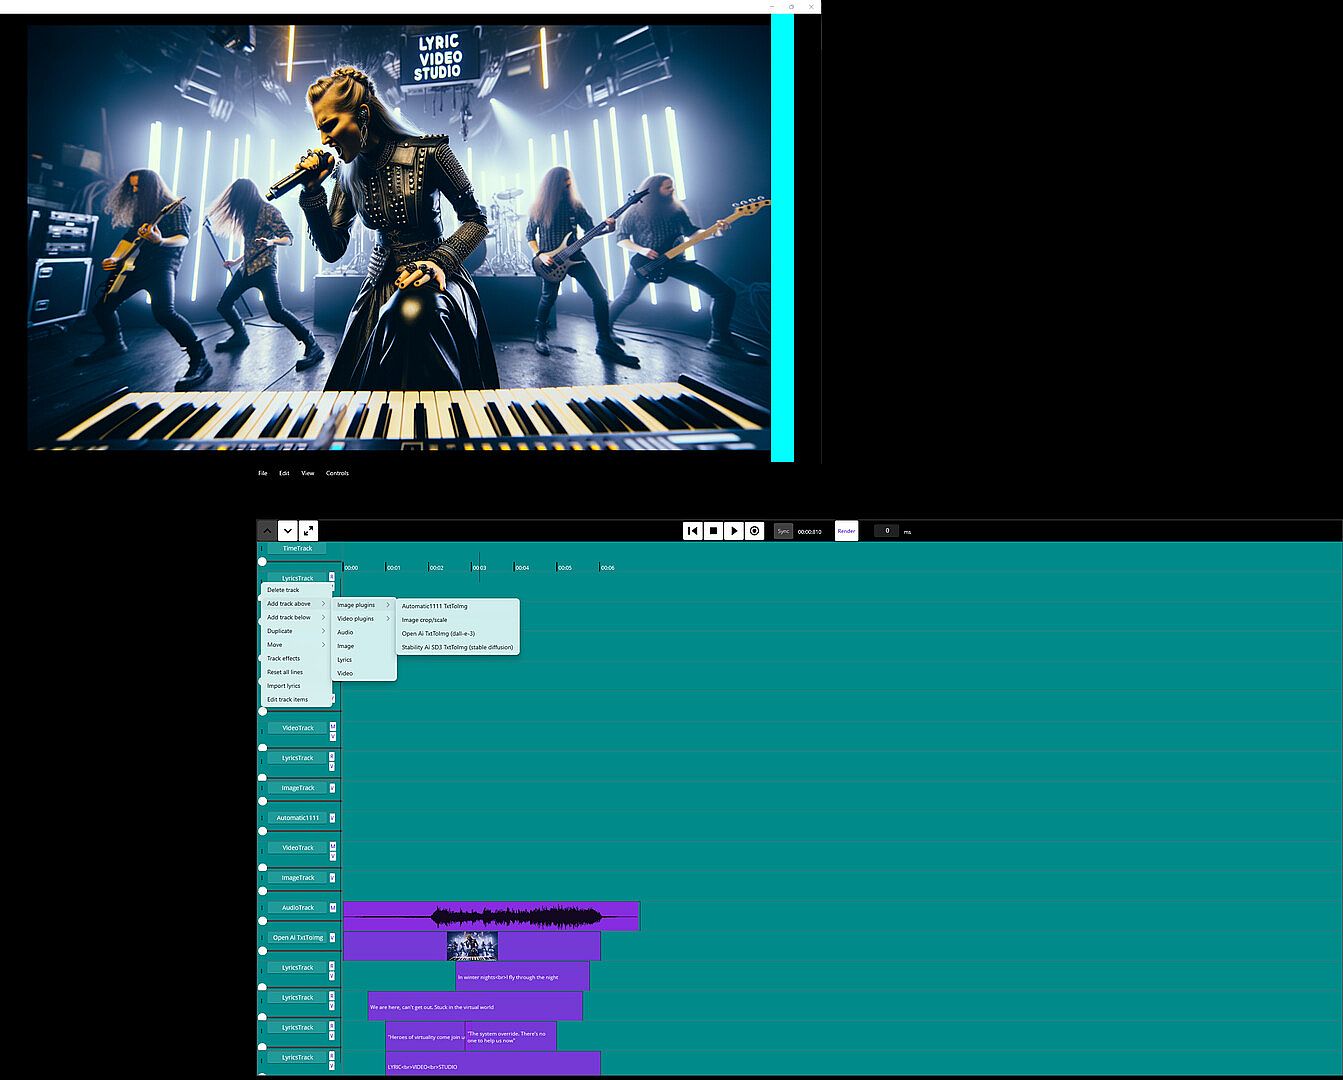Toggle R on the 'In winter nights' LyricsTrack
This screenshot has width=1343, height=1080.
tap(332, 964)
